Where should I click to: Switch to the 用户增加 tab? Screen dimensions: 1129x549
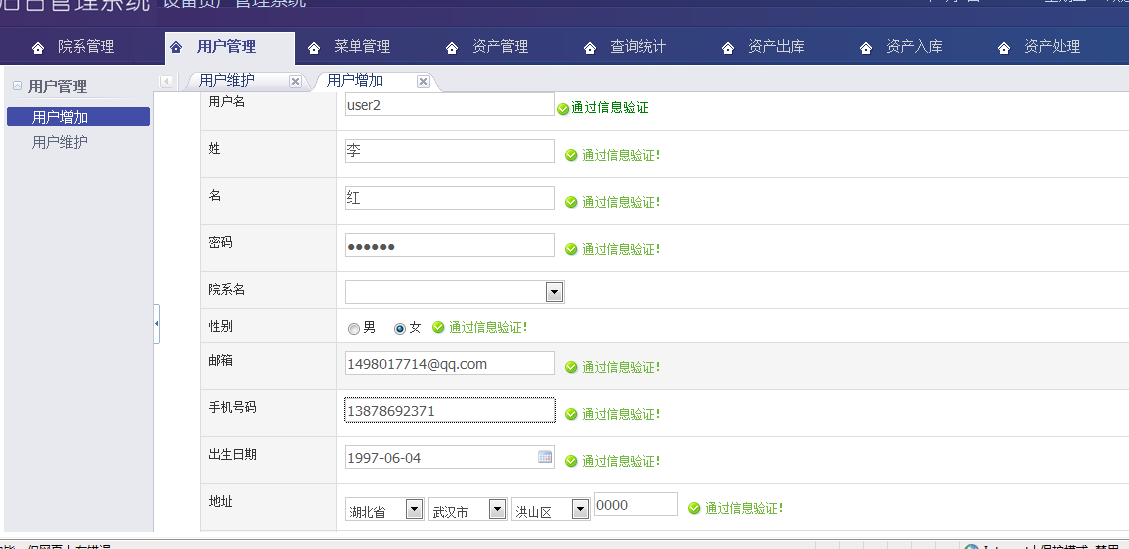[x=355, y=81]
